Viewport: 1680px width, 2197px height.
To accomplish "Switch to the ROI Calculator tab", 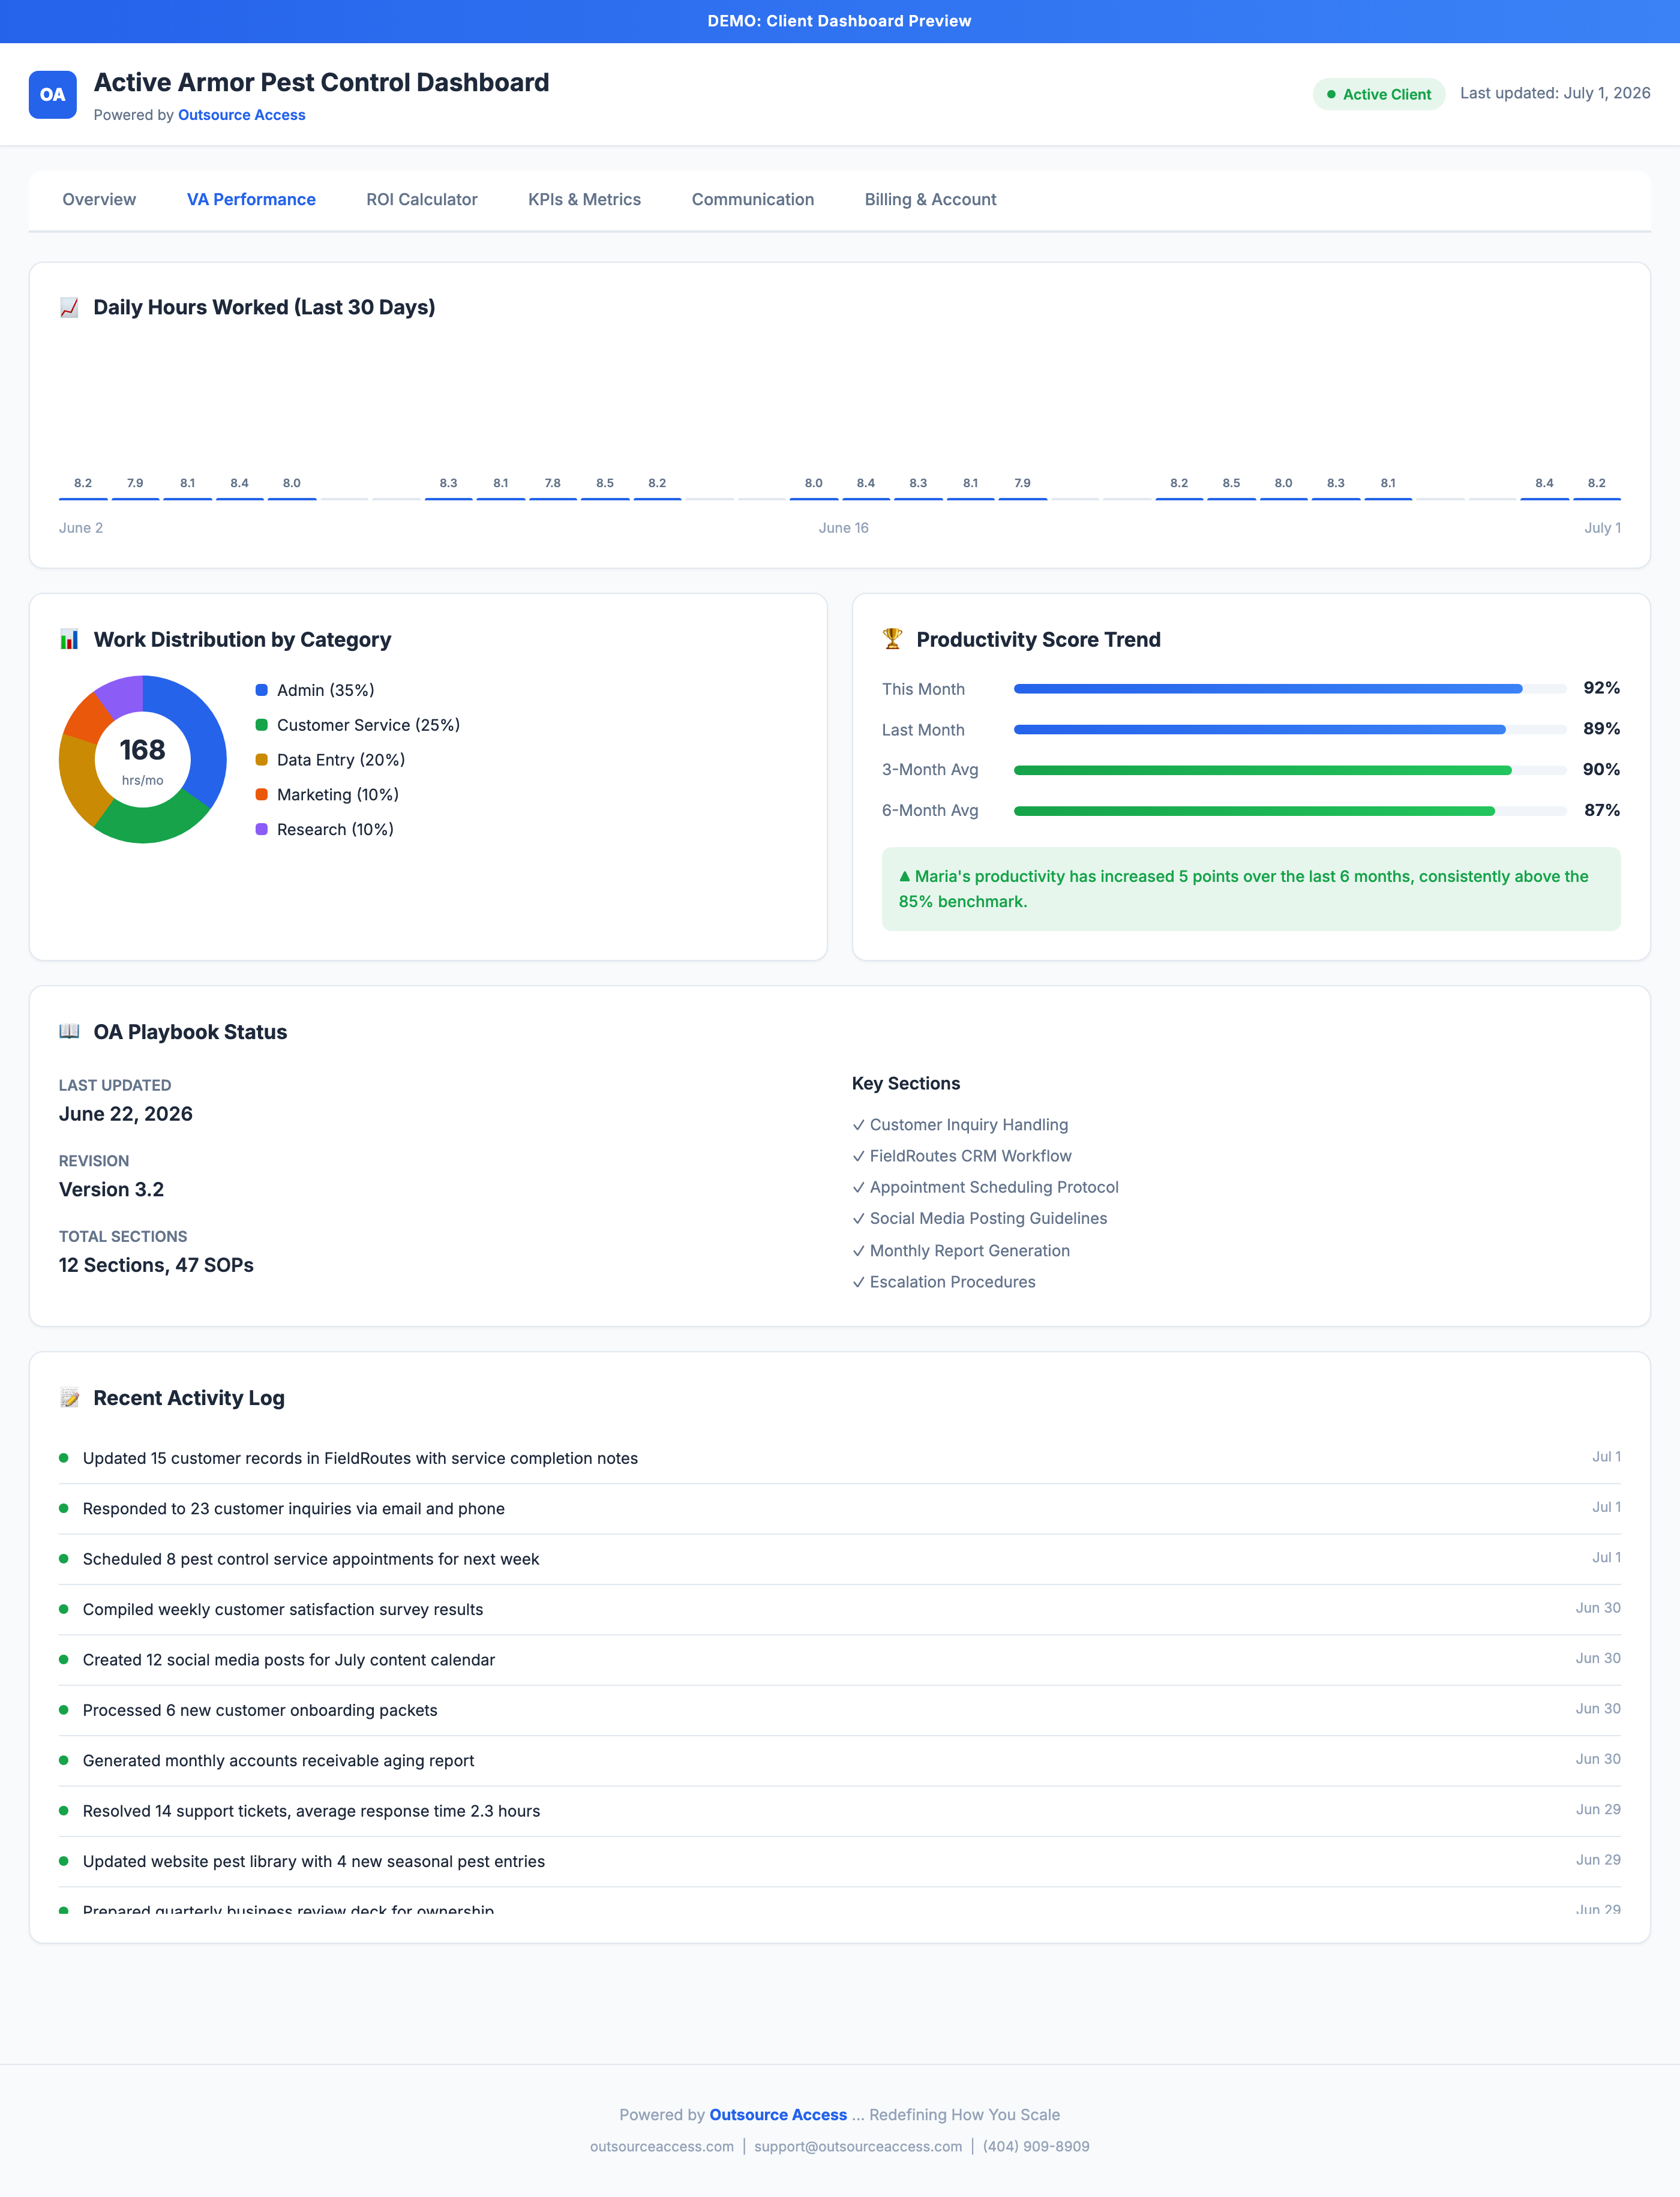I will [422, 199].
